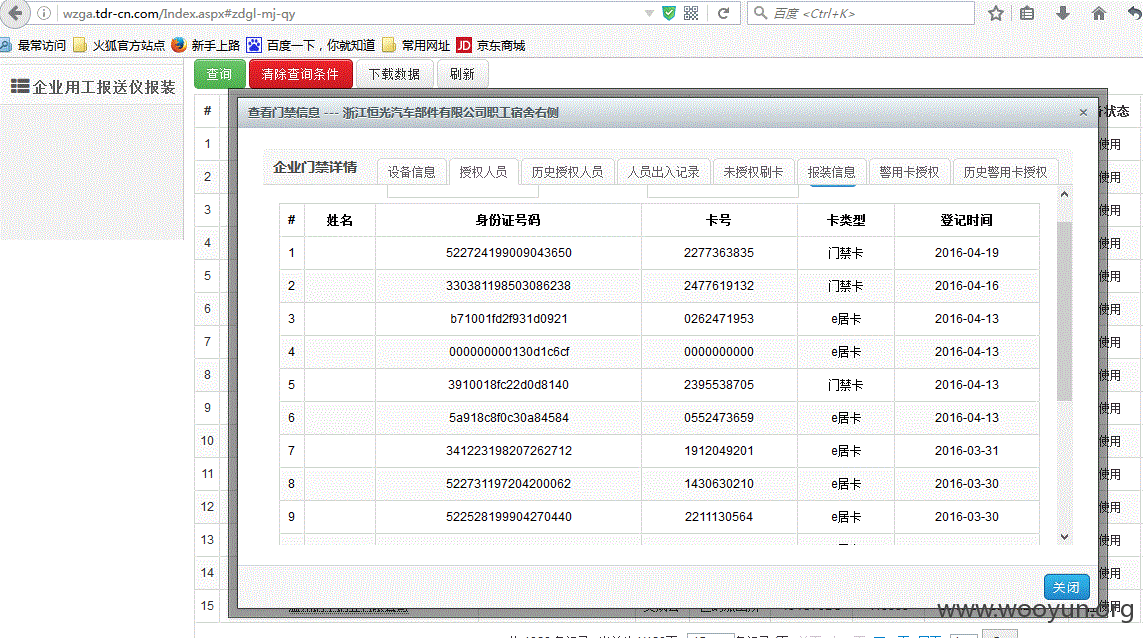
Task: Click card number 2277363835
Action: 719,253
